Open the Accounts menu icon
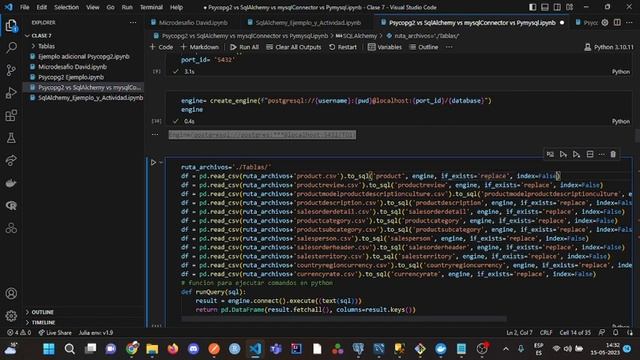The height and width of the screenshot is (360, 640). [x=11, y=293]
